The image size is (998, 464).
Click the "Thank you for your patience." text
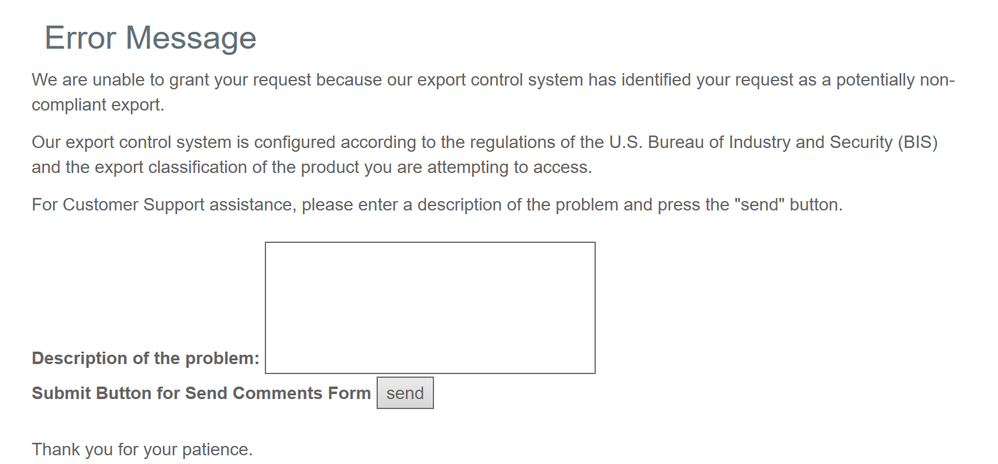[x=142, y=449]
